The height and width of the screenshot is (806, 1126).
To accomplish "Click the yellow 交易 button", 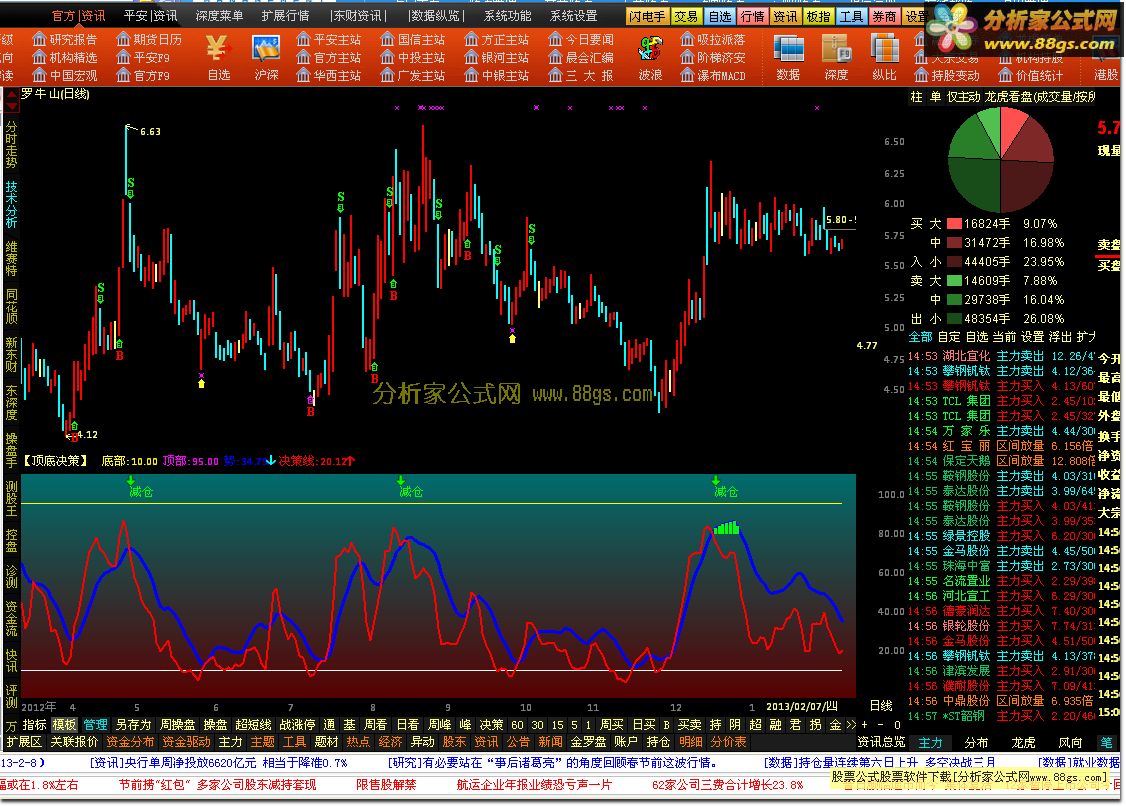I will [x=685, y=16].
